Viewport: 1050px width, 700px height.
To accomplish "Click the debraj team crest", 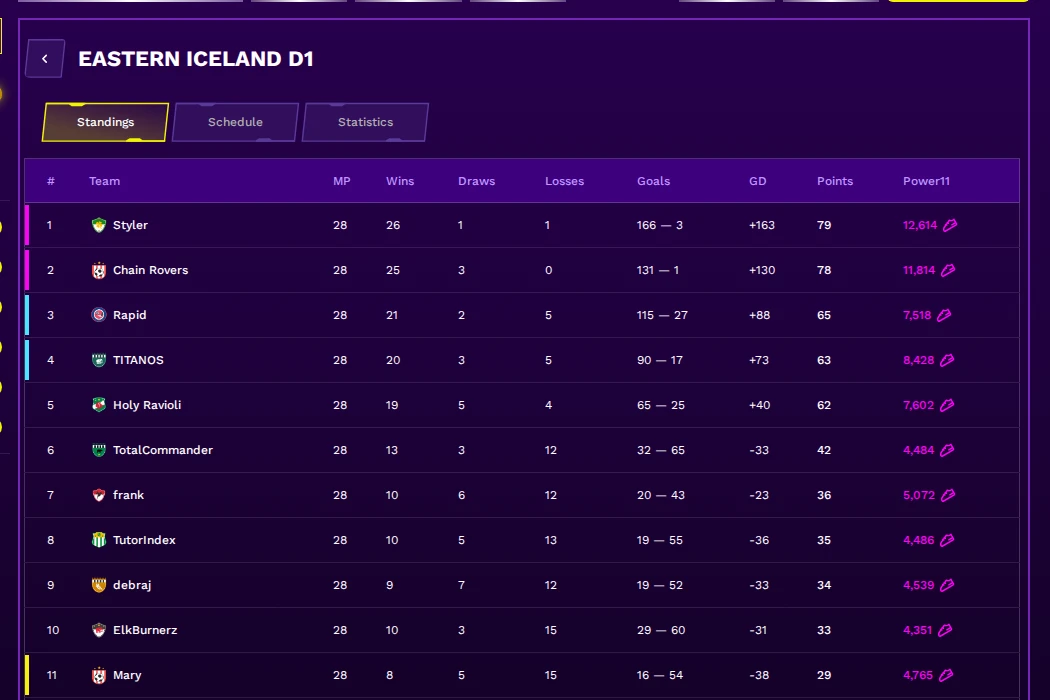I will pos(98,585).
